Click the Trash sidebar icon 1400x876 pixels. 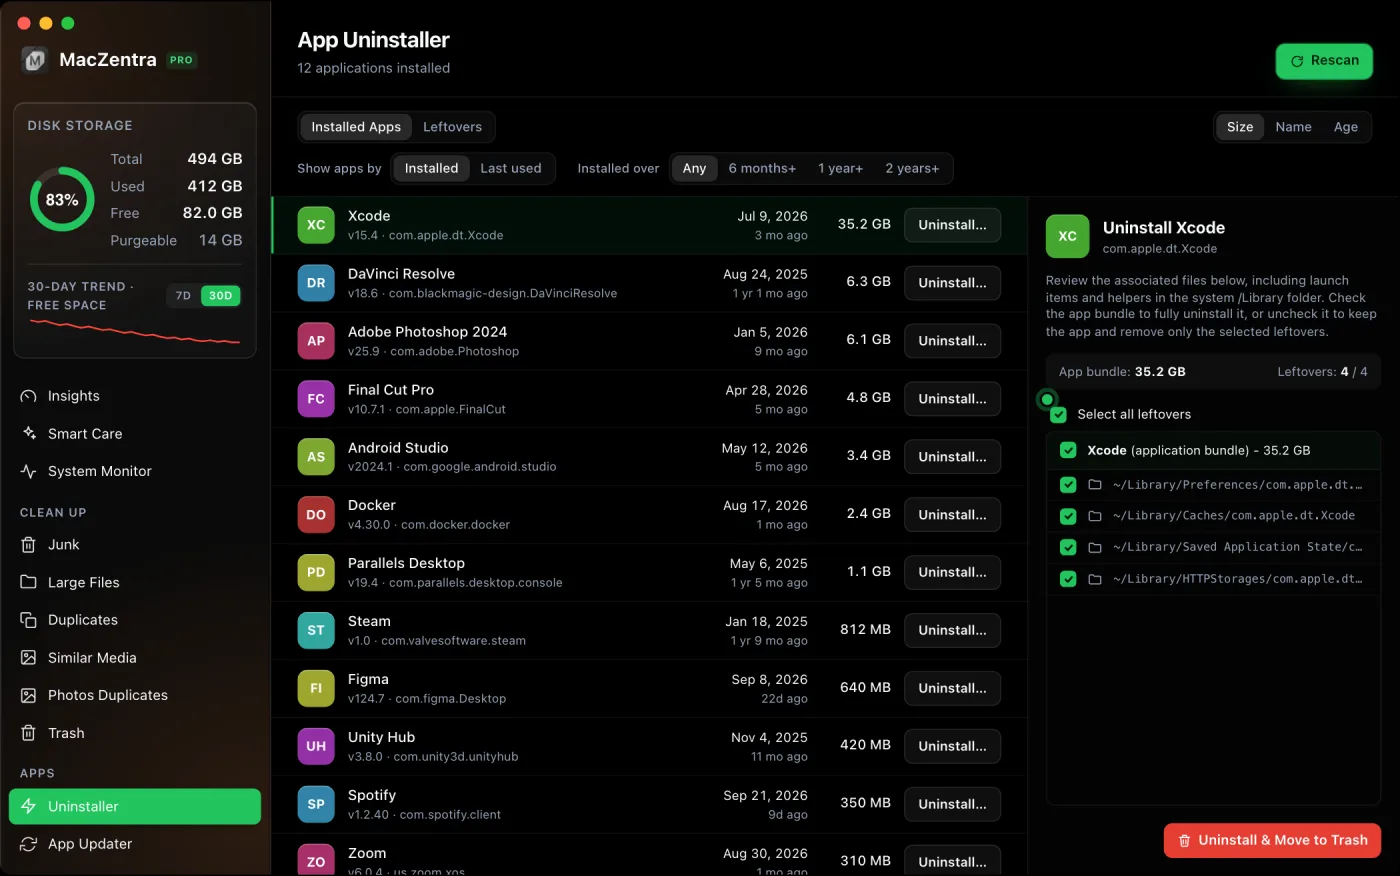[x=28, y=733]
